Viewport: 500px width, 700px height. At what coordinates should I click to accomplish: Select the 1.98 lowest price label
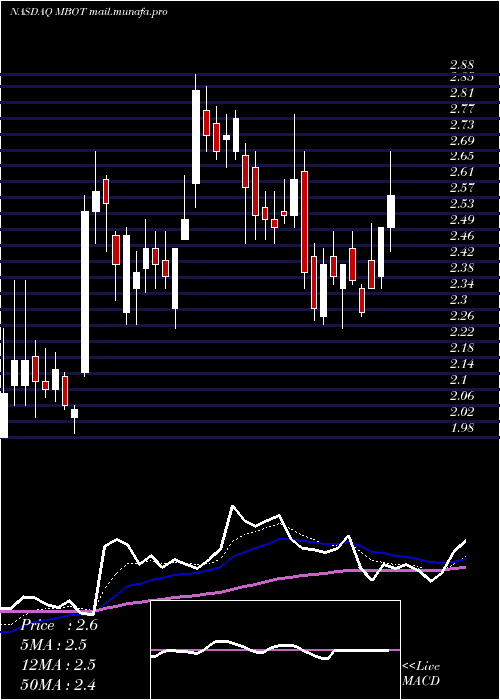[x=462, y=427]
